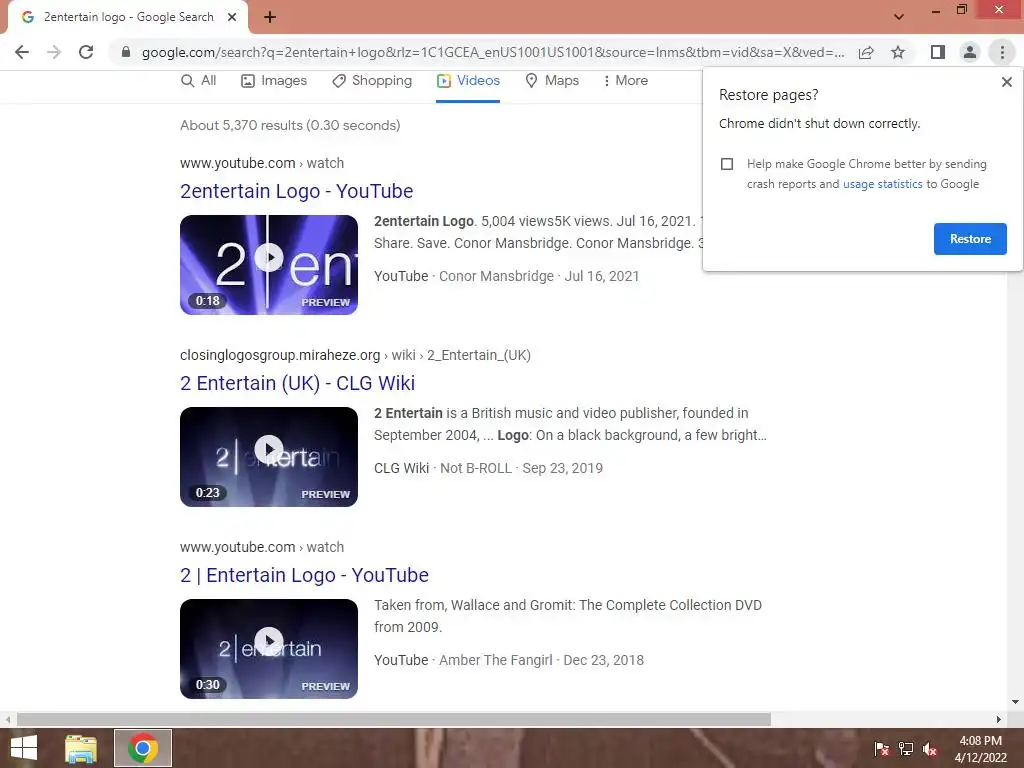Open Action Center flag tray icon
The image size is (1024, 768).
pyautogui.click(x=882, y=749)
